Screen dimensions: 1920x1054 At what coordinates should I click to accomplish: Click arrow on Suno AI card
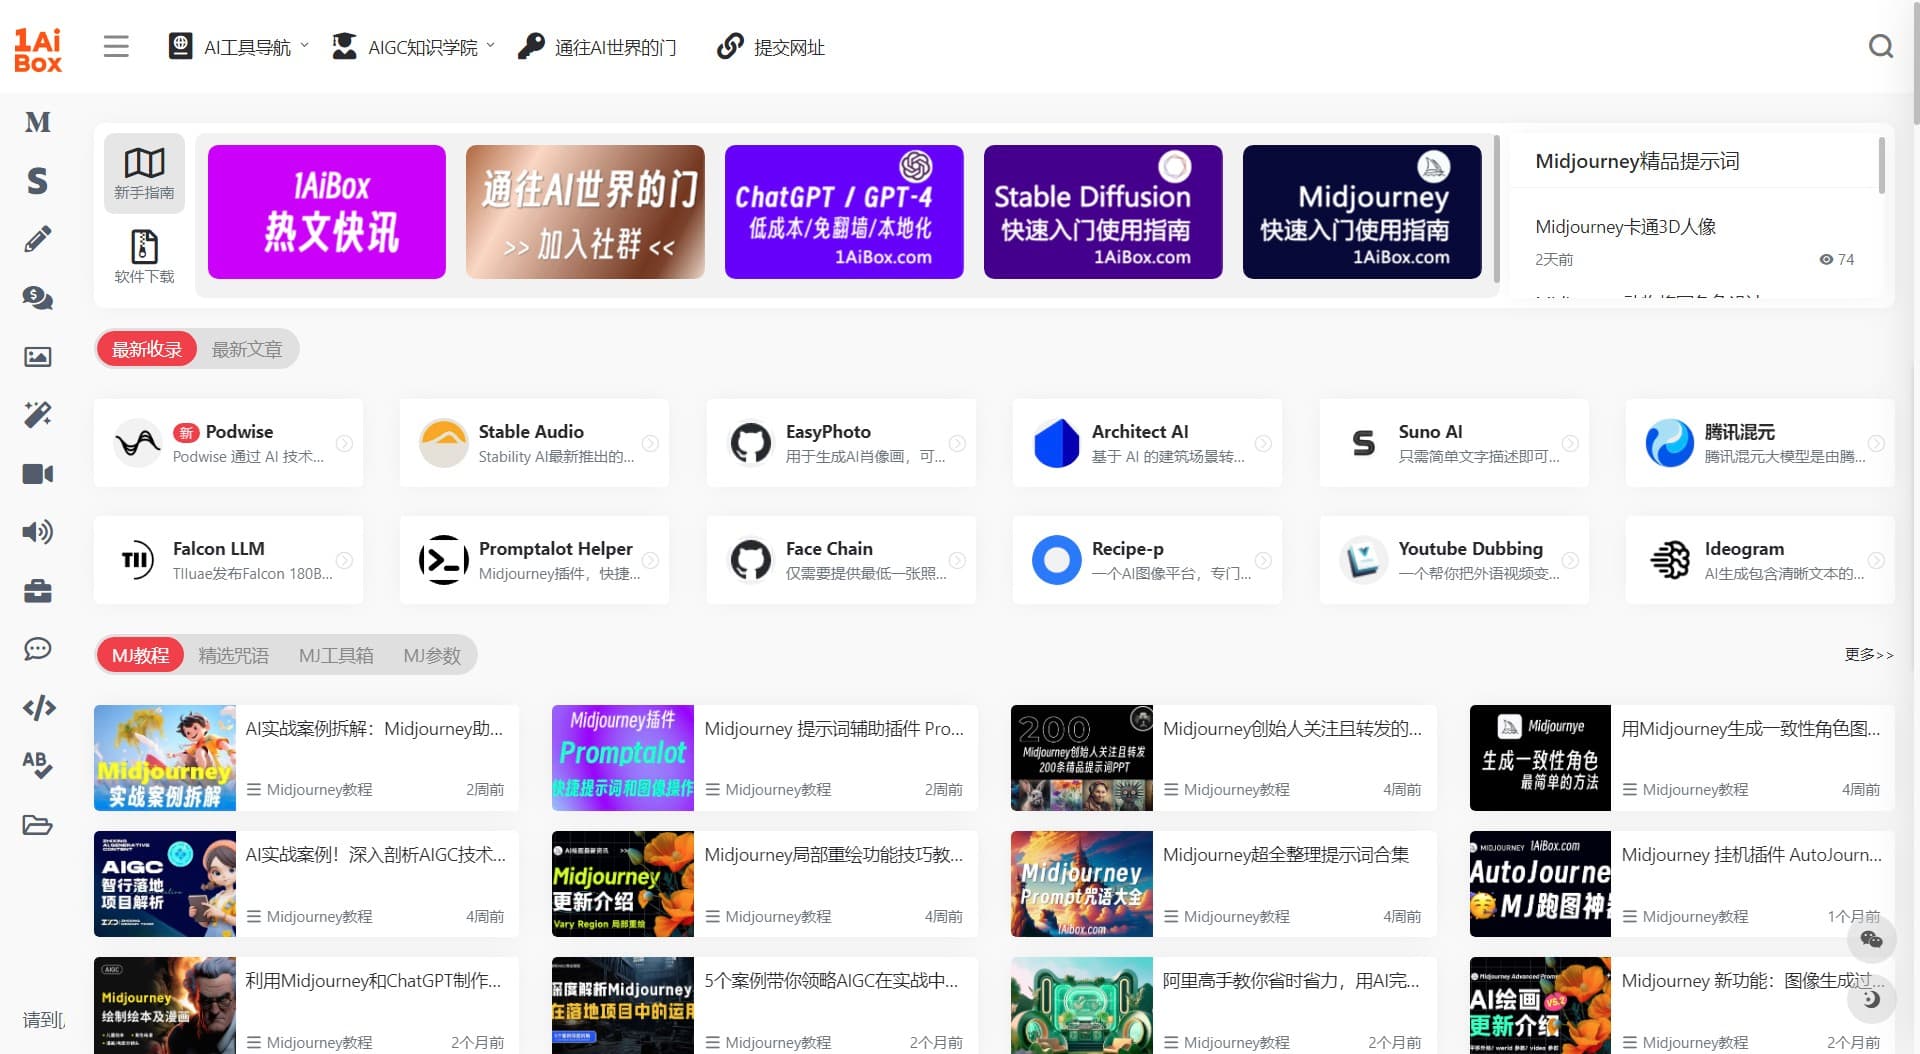(x=1570, y=443)
